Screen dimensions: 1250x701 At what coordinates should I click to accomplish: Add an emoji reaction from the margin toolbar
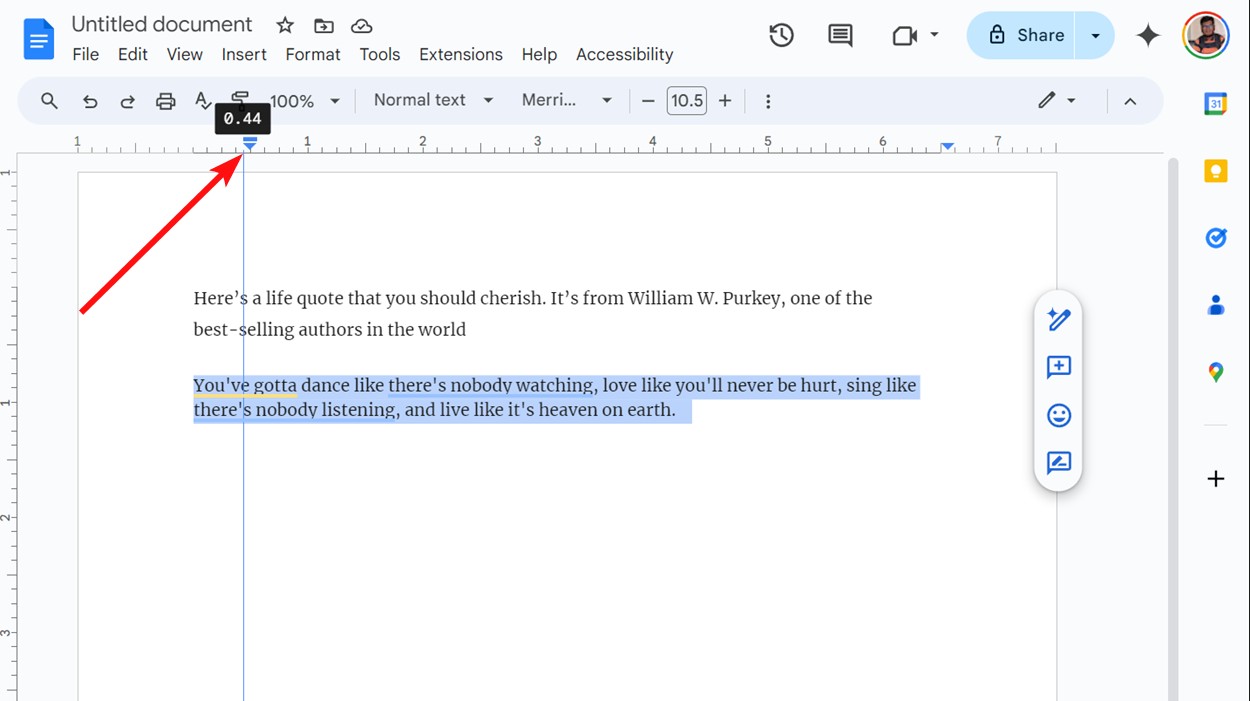coord(1058,415)
